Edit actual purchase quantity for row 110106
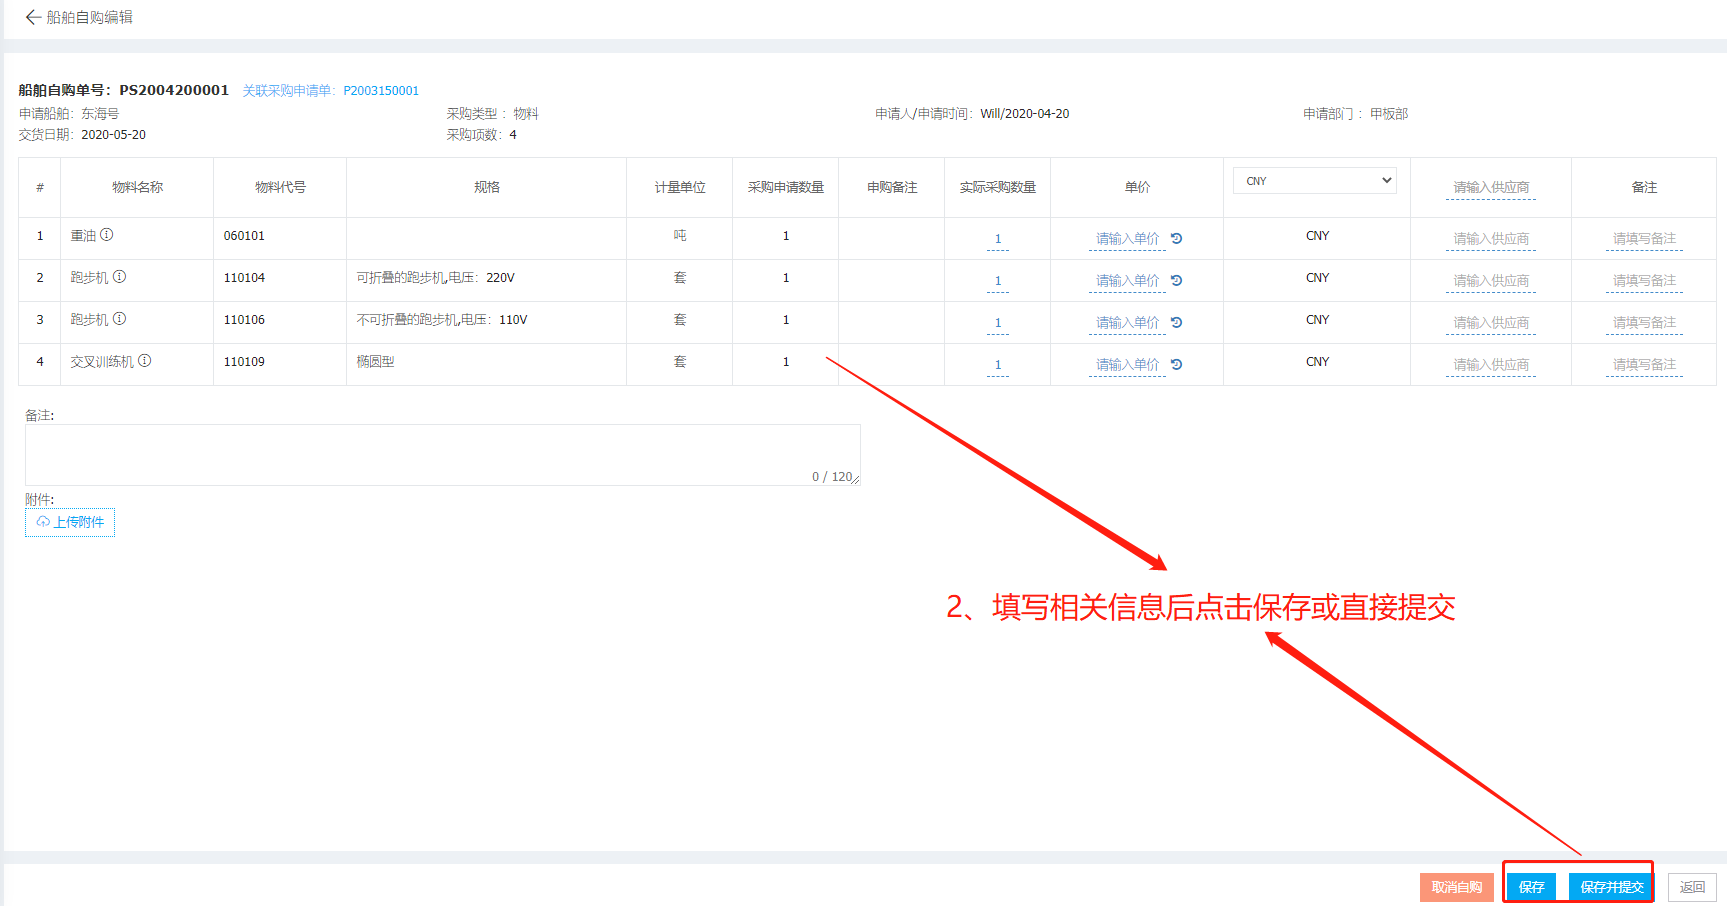1727x906 pixels. [x=998, y=323]
